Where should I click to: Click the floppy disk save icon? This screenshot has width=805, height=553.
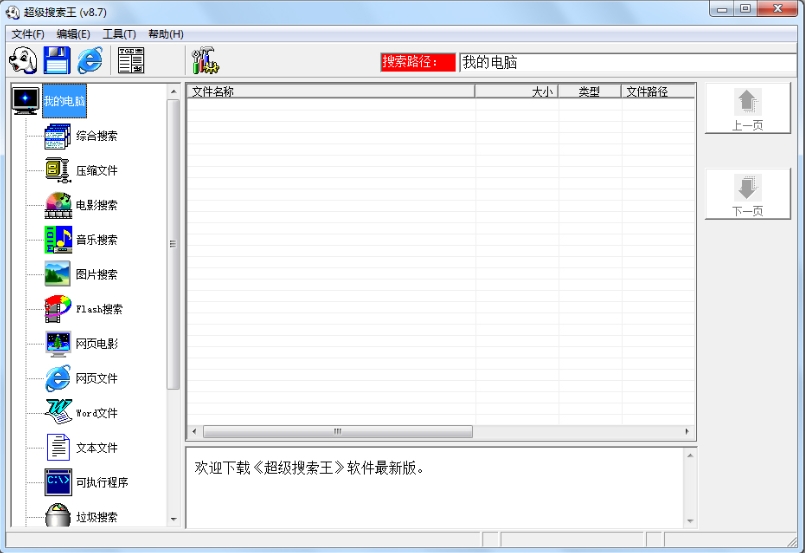57,61
